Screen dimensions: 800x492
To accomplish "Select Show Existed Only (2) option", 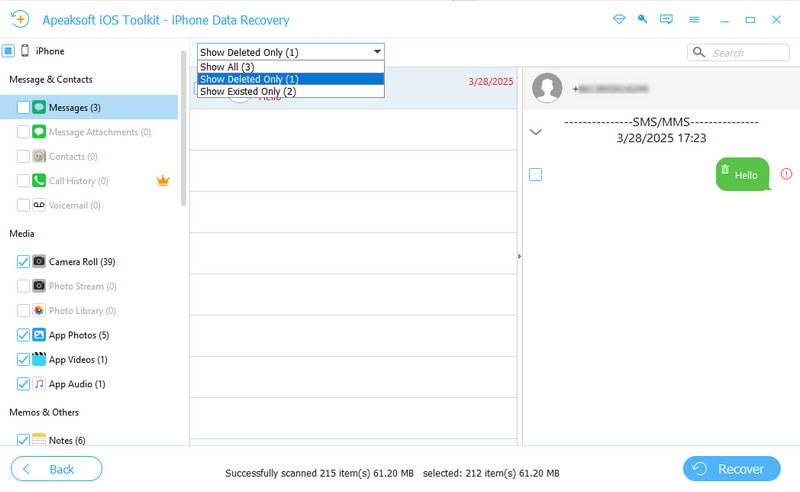I will [291, 91].
